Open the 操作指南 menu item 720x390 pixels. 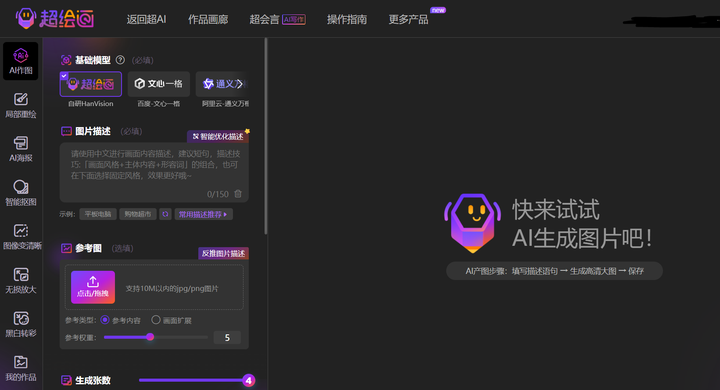[x=347, y=19]
